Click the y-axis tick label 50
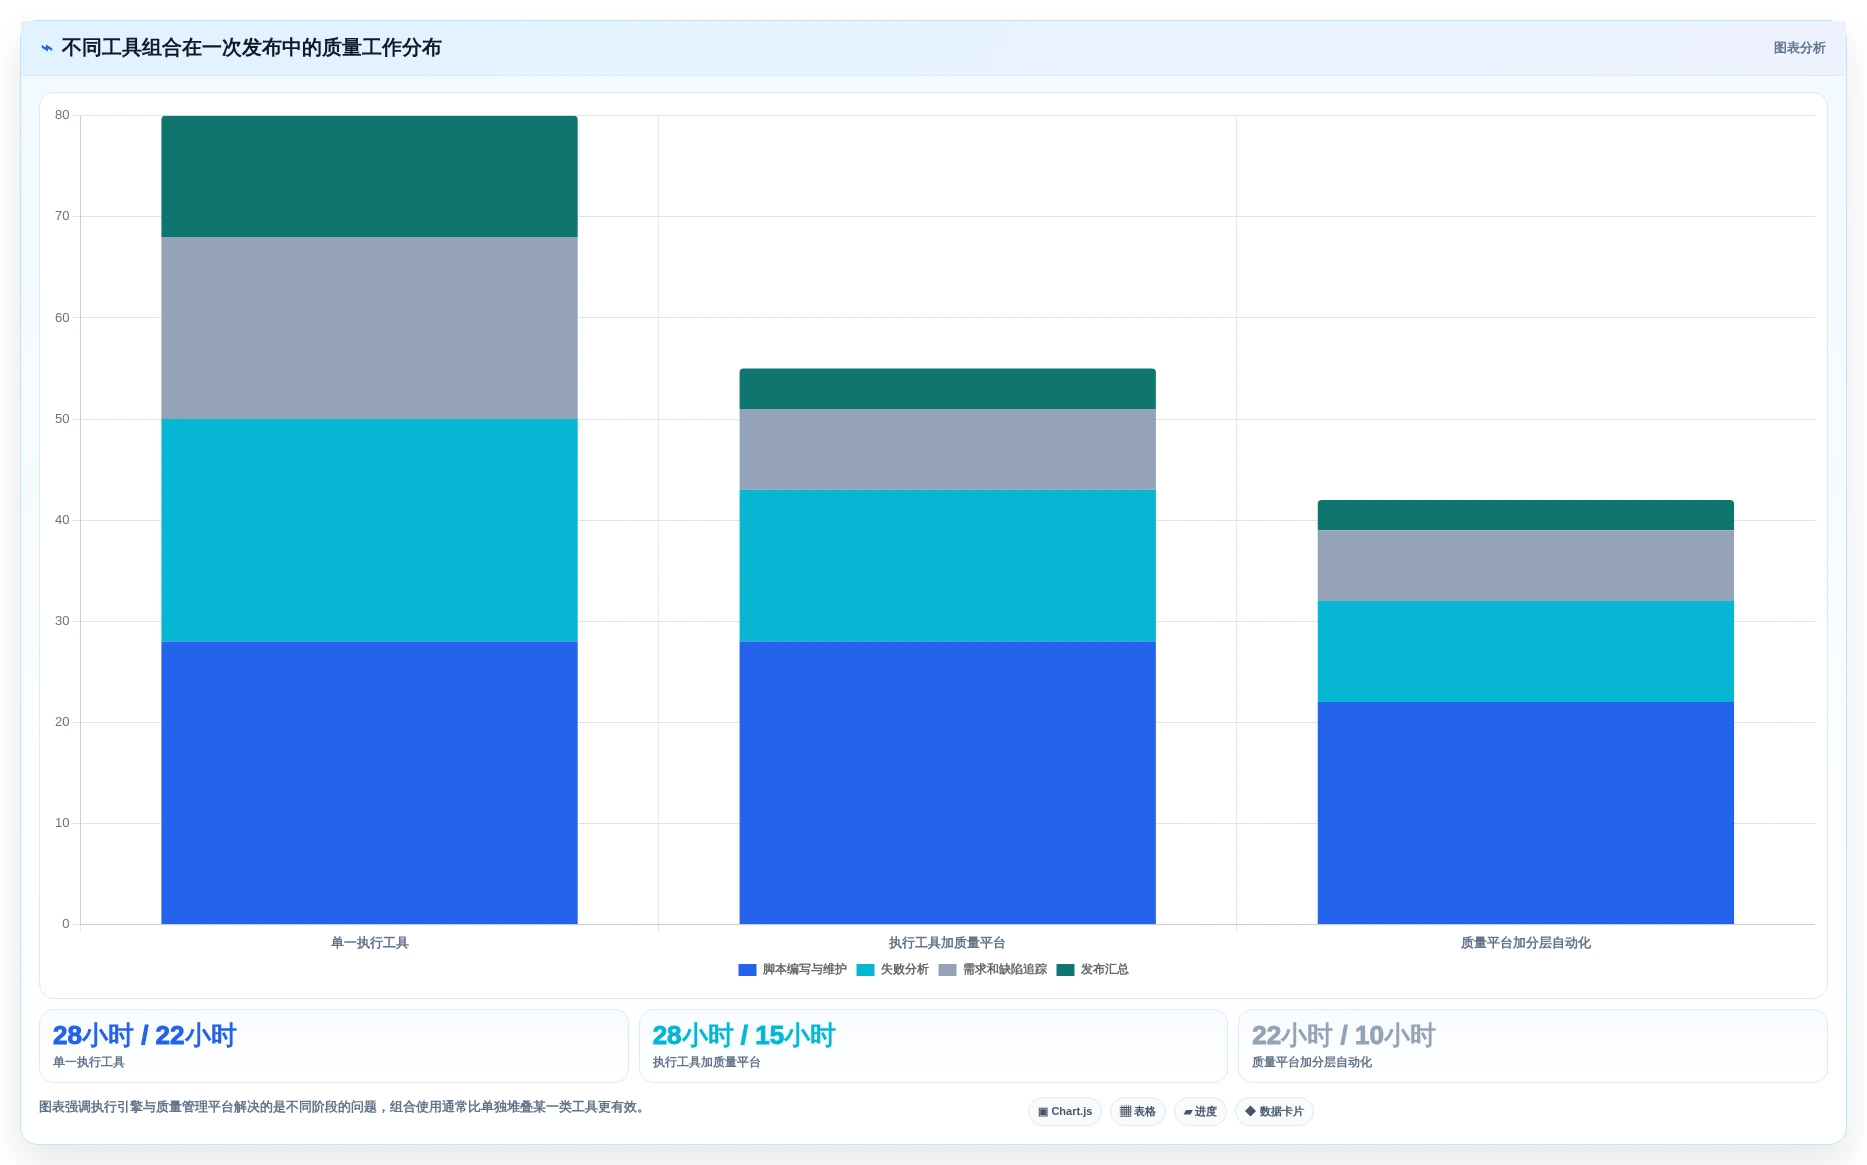 (x=62, y=419)
